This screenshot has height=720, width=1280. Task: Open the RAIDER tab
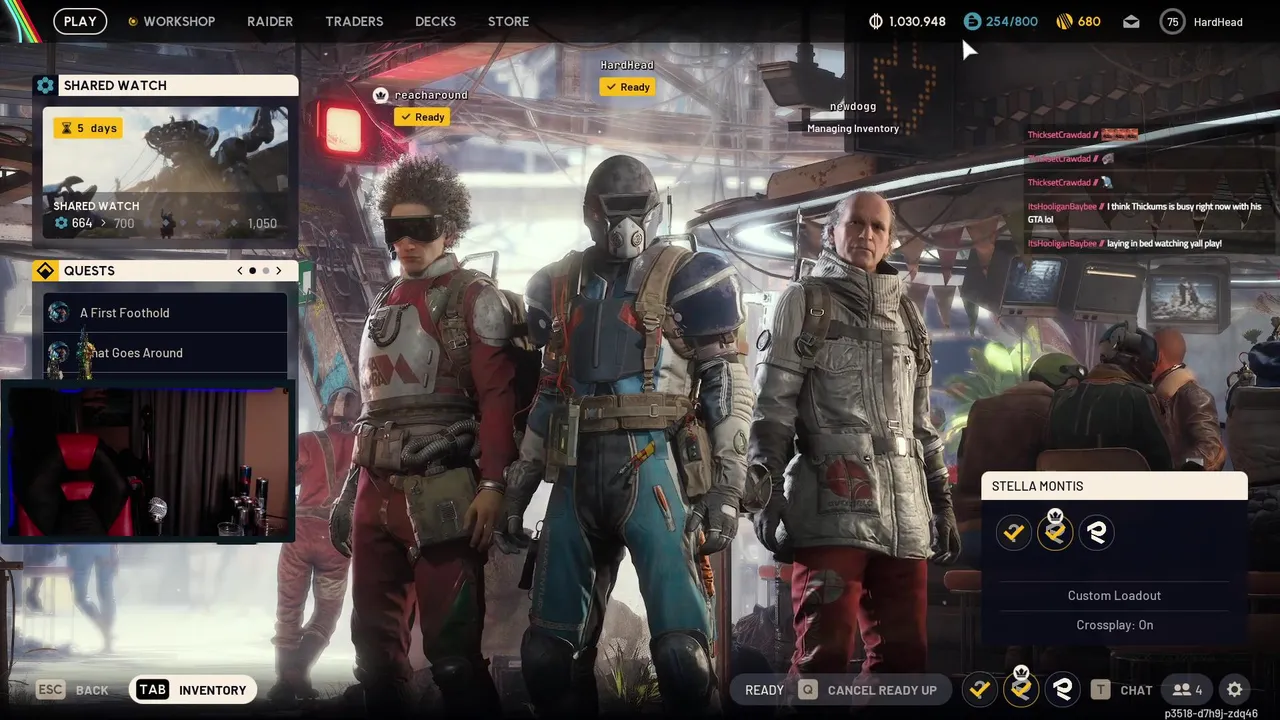pyautogui.click(x=270, y=21)
